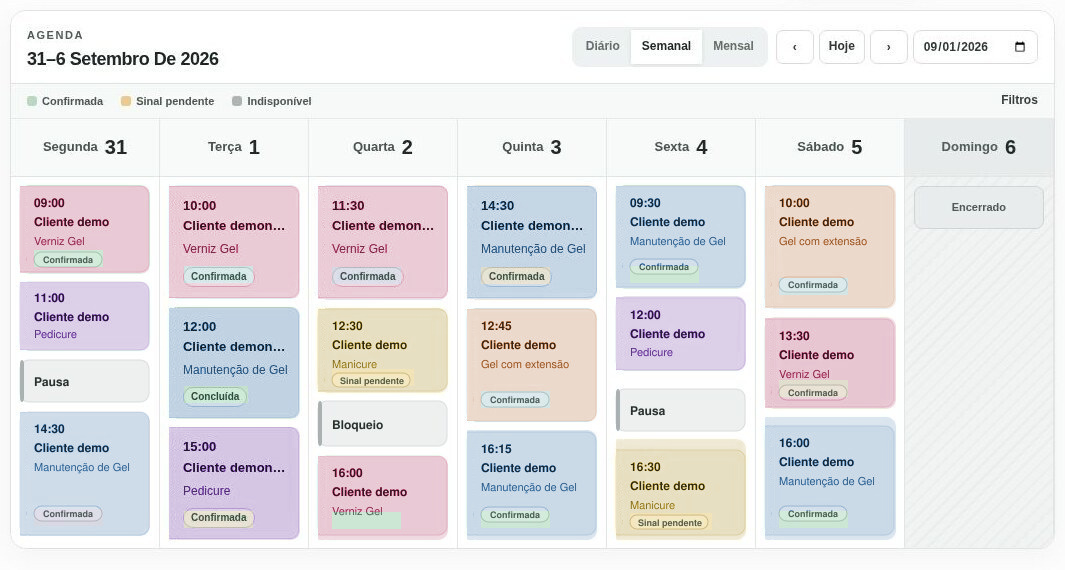1065x570 pixels.
Task: Open Monday 09:00 Verniz Gel appointment
Action: coord(85,229)
